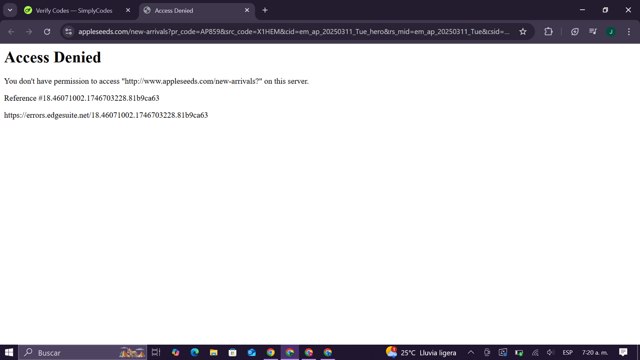Click the errors.edgesuite.net URL text

point(106,115)
